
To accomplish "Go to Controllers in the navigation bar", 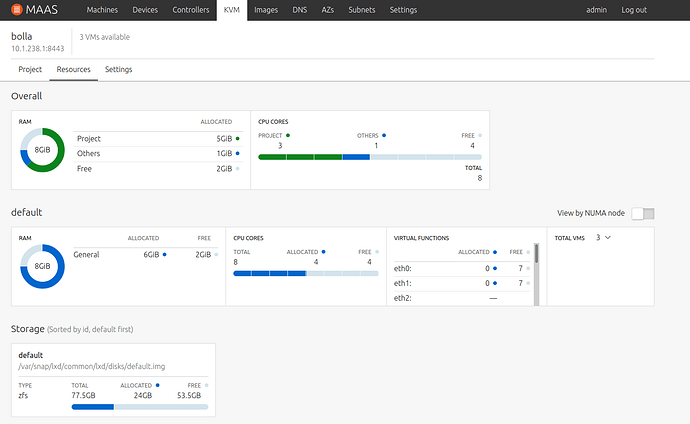I will pyautogui.click(x=191, y=10).
